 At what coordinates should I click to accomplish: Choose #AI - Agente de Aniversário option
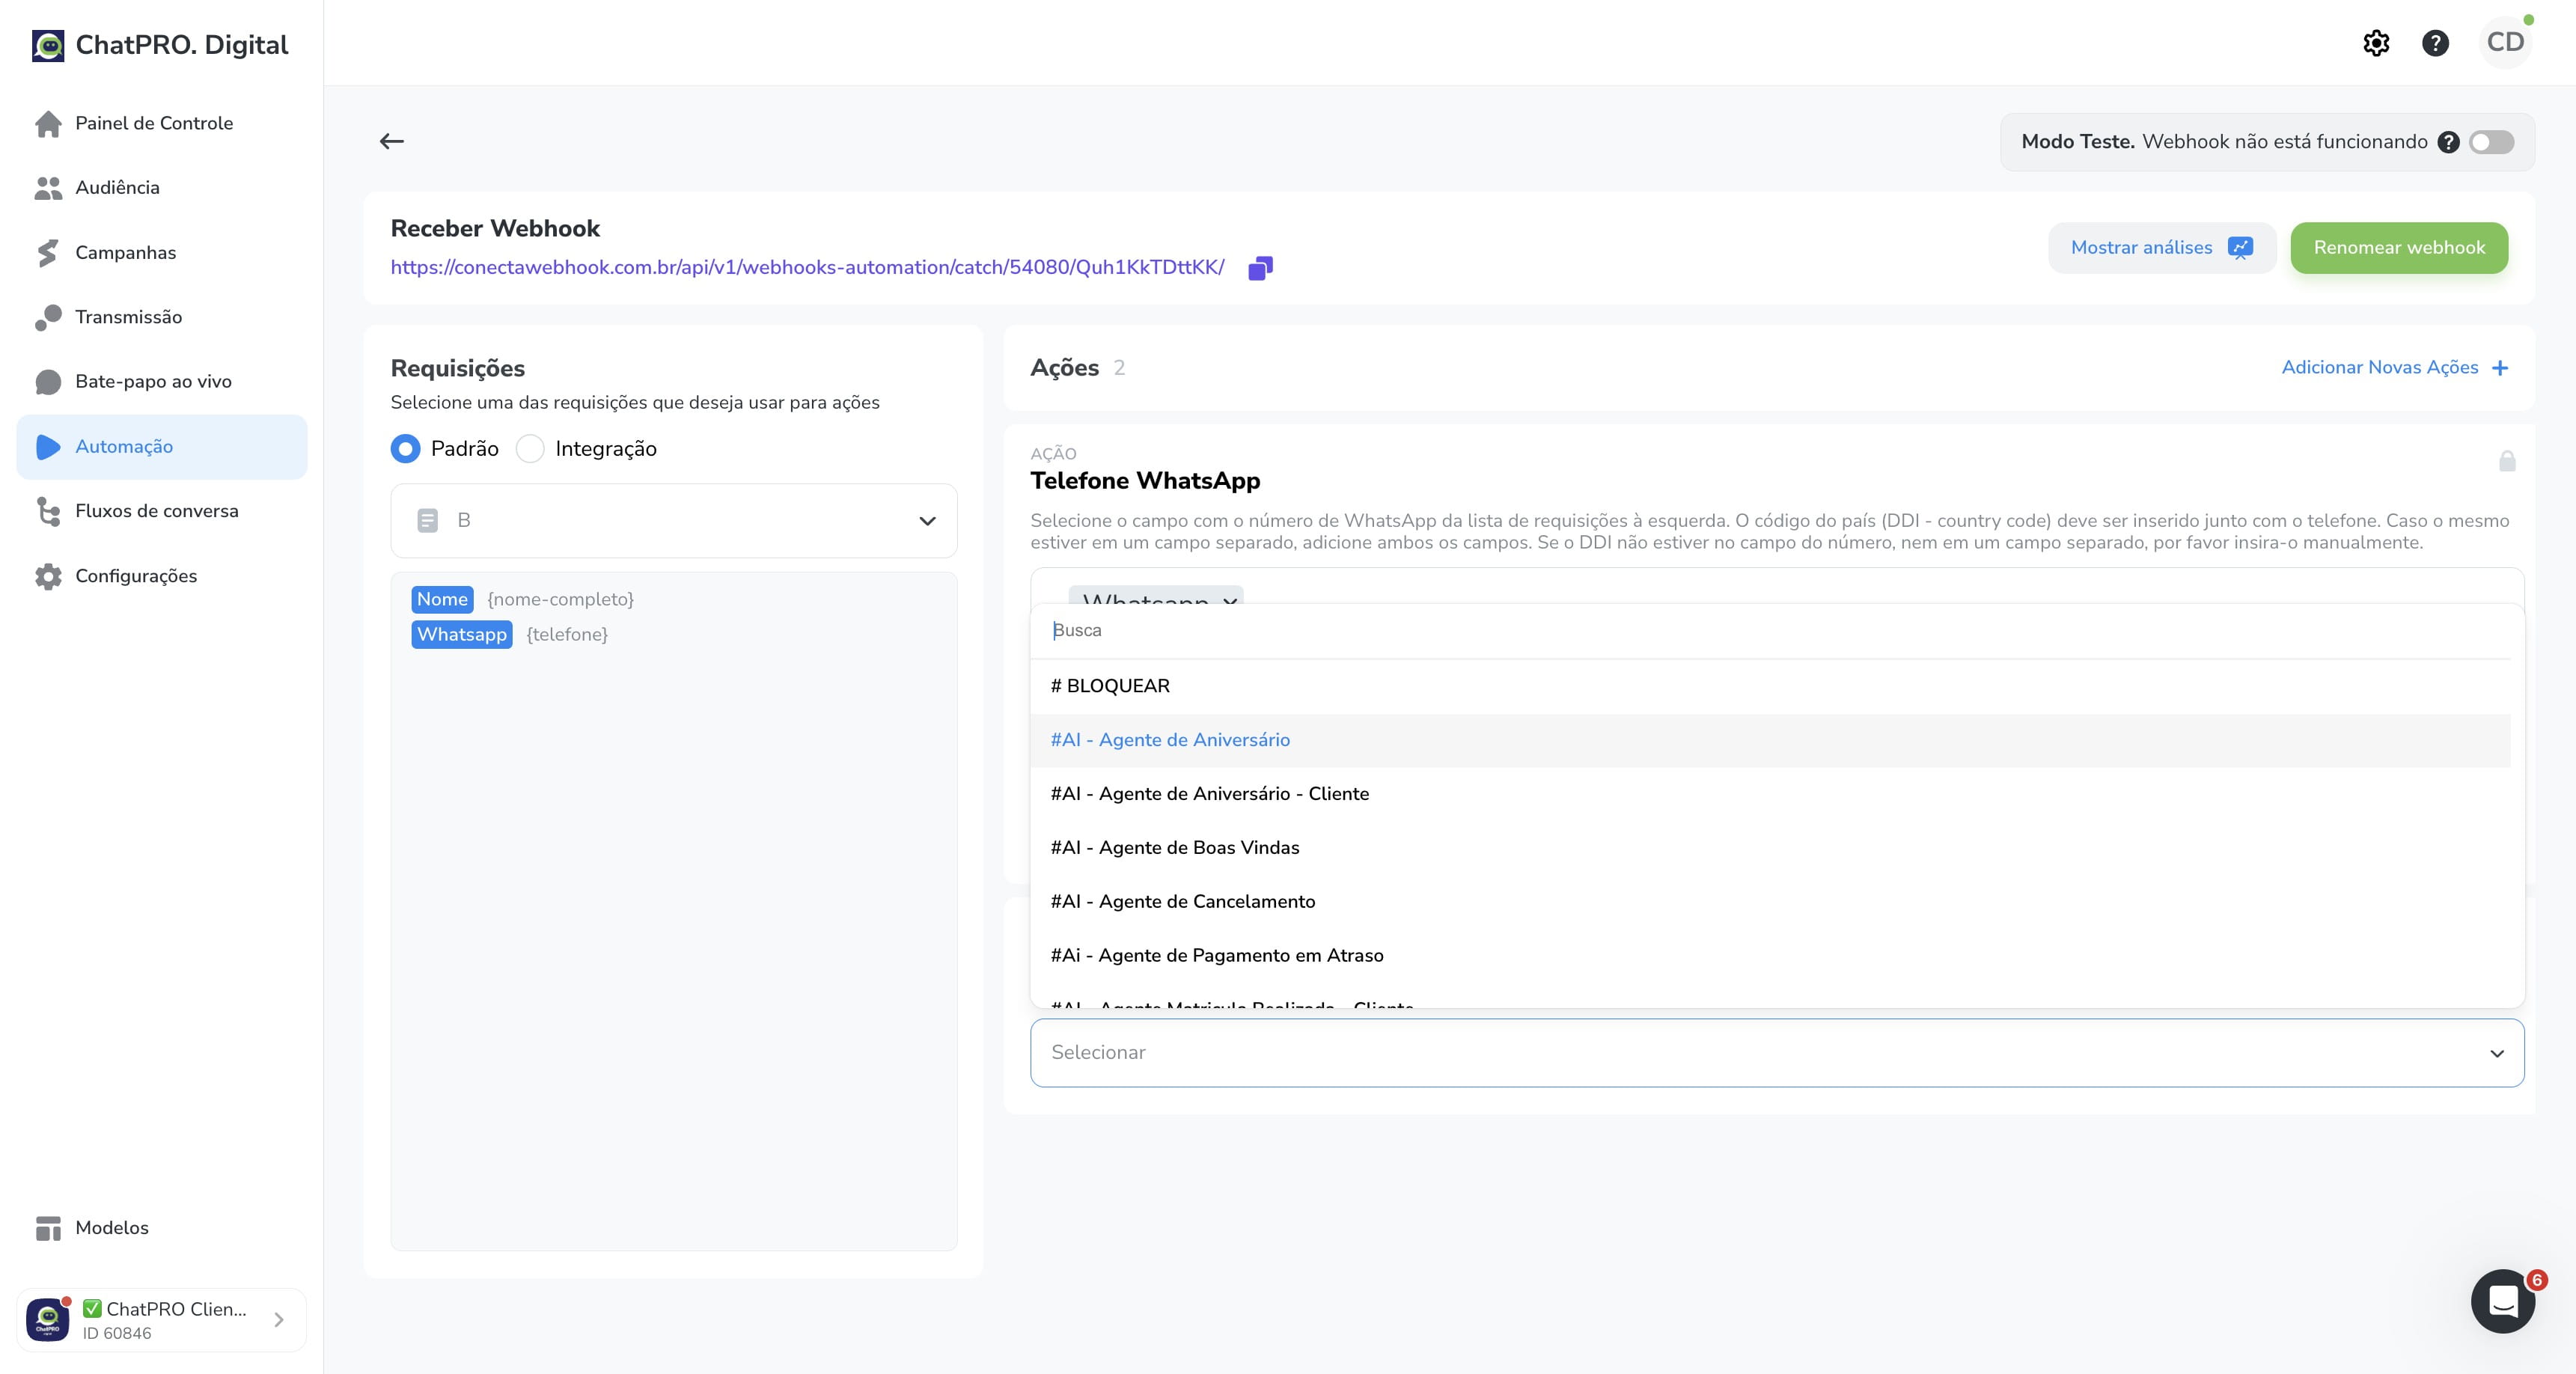coord(1770,740)
